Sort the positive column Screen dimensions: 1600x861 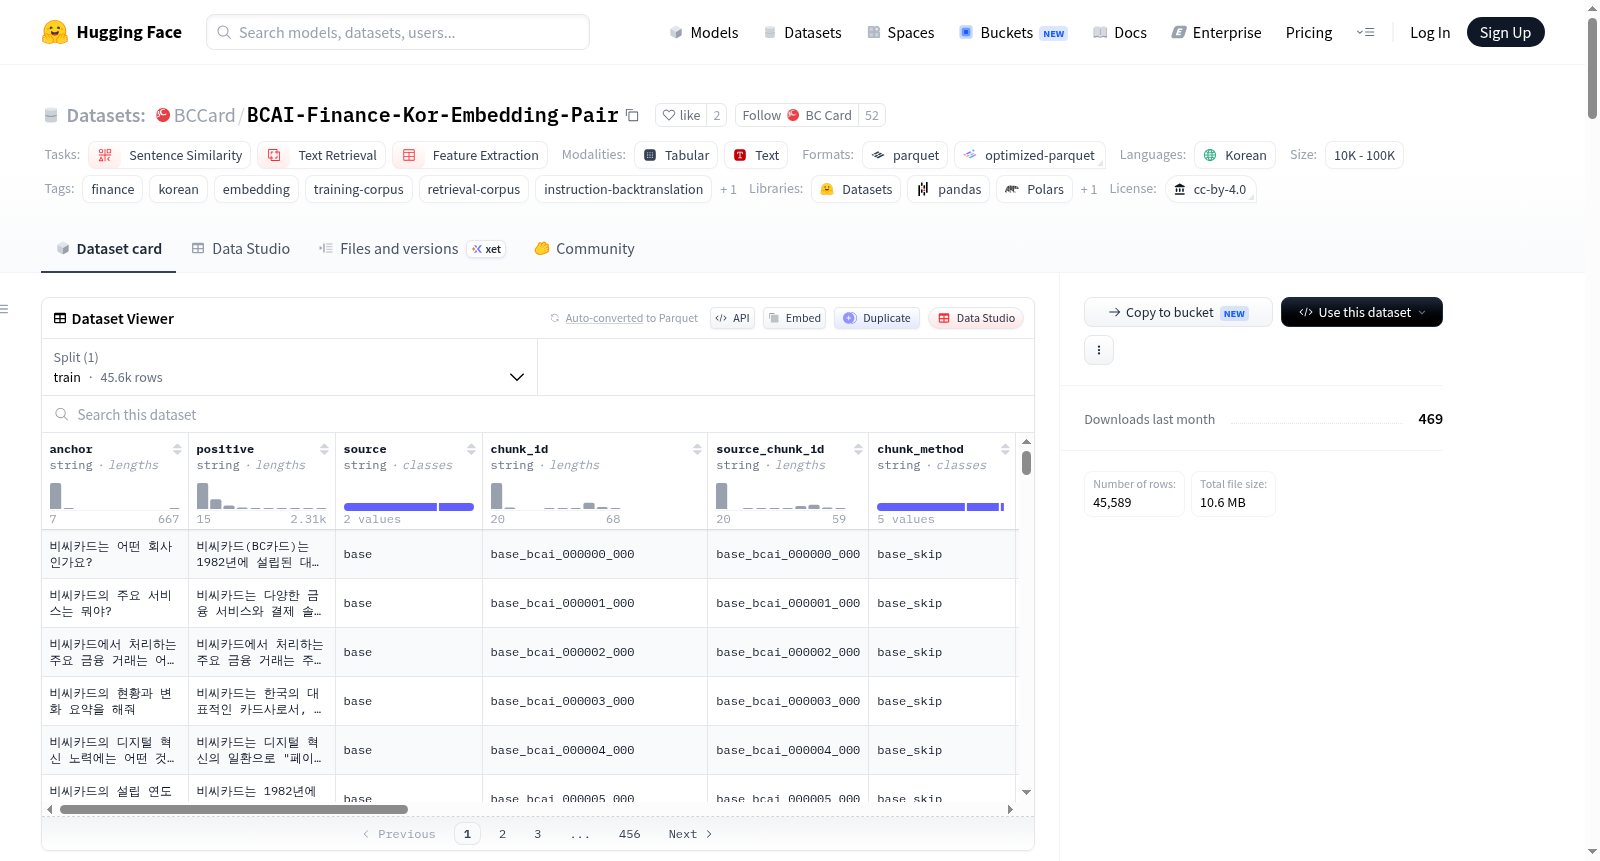click(324, 449)
